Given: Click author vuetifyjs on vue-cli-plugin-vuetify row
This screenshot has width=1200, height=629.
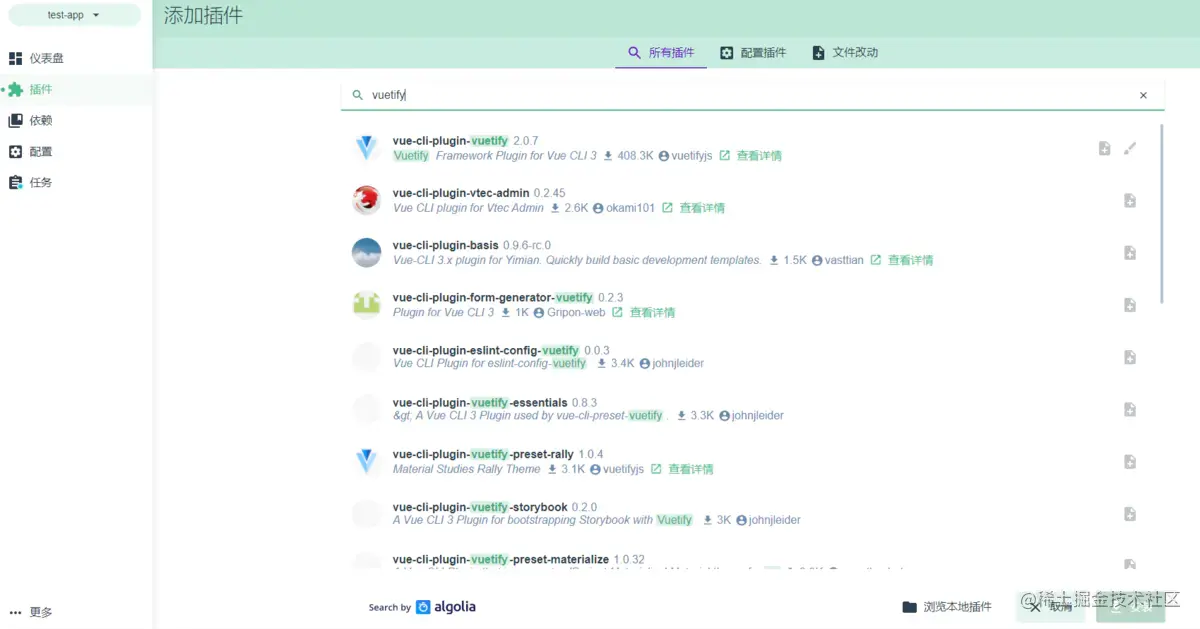Looking at the screenshot, I should [685, 156].
